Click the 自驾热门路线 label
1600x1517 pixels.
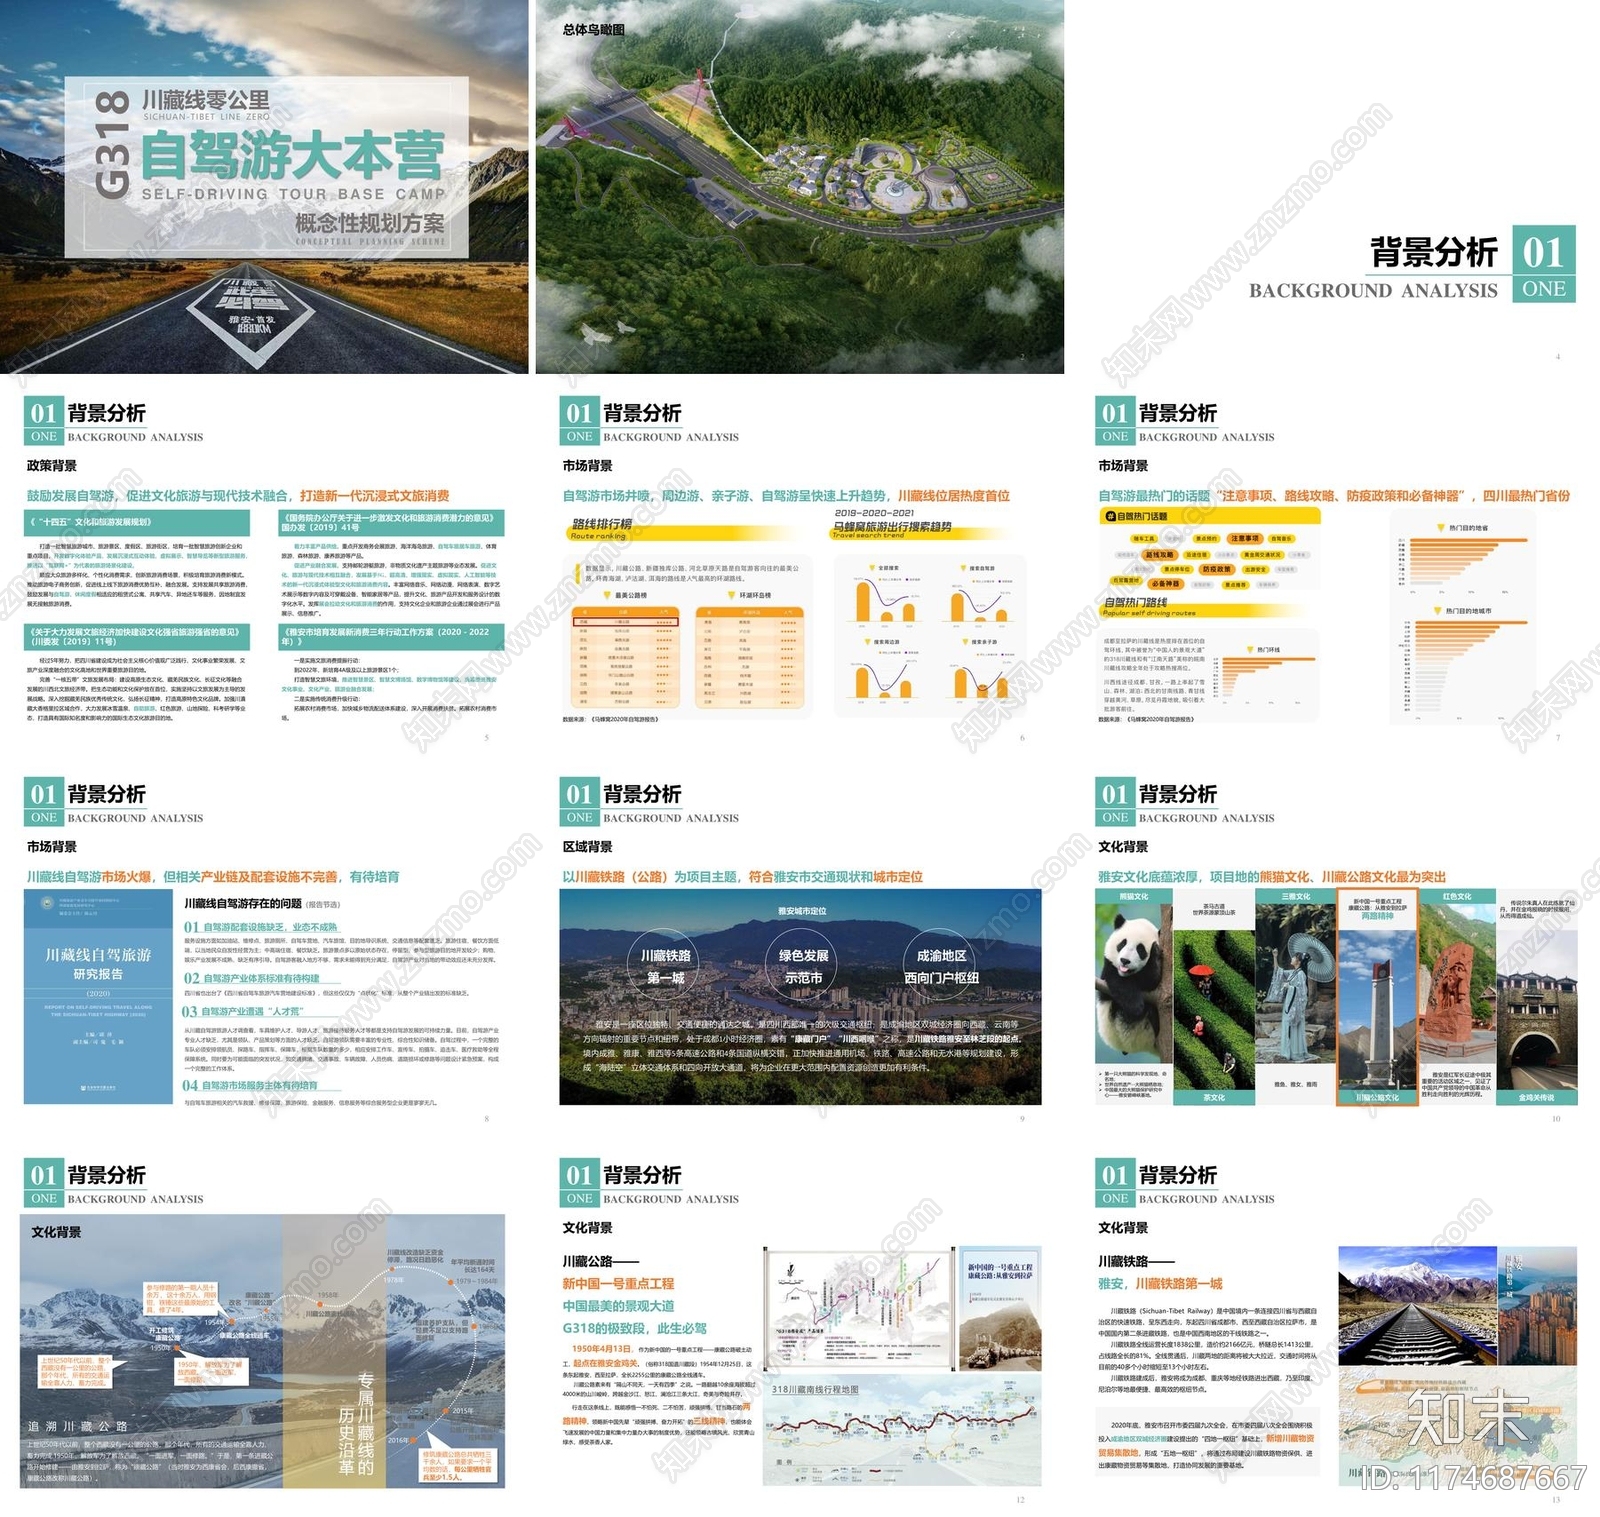pos(1135,603)
